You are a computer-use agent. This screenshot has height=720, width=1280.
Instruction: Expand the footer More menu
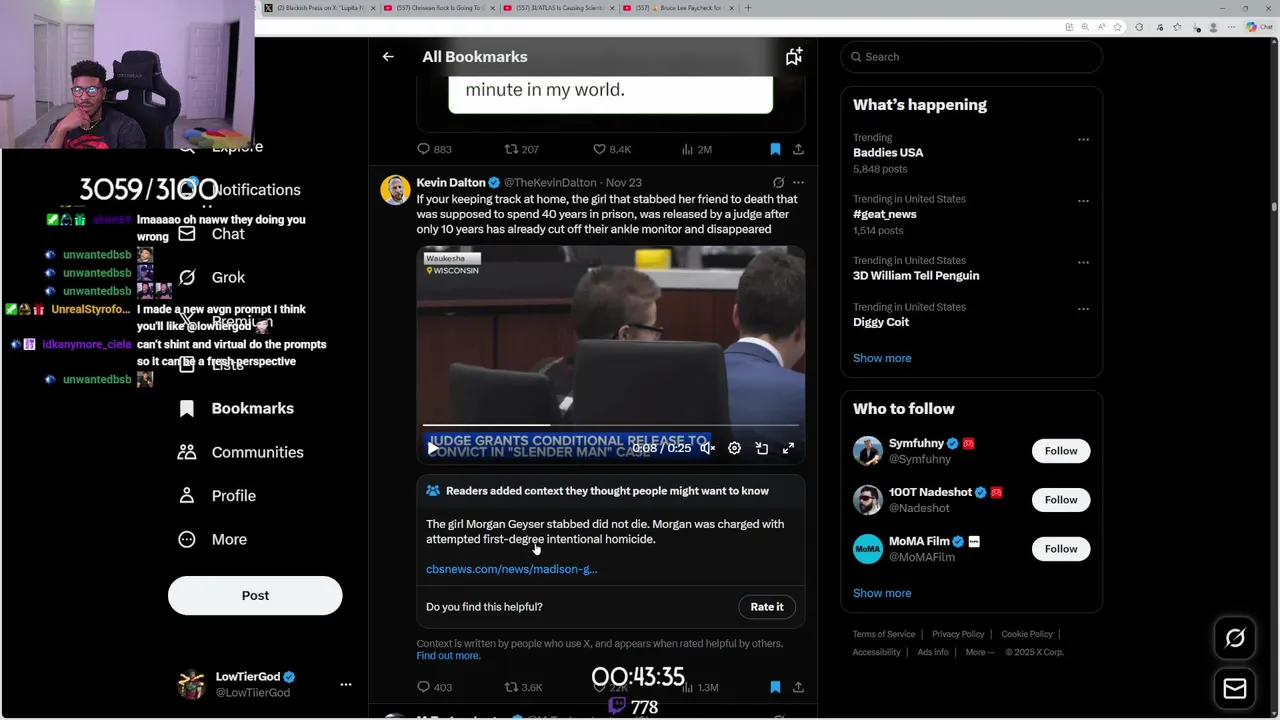click(x=980, y=652)
